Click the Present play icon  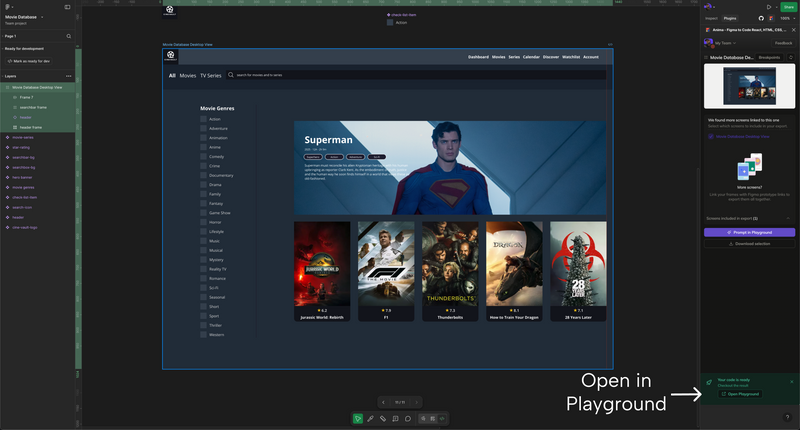[769, 7]
